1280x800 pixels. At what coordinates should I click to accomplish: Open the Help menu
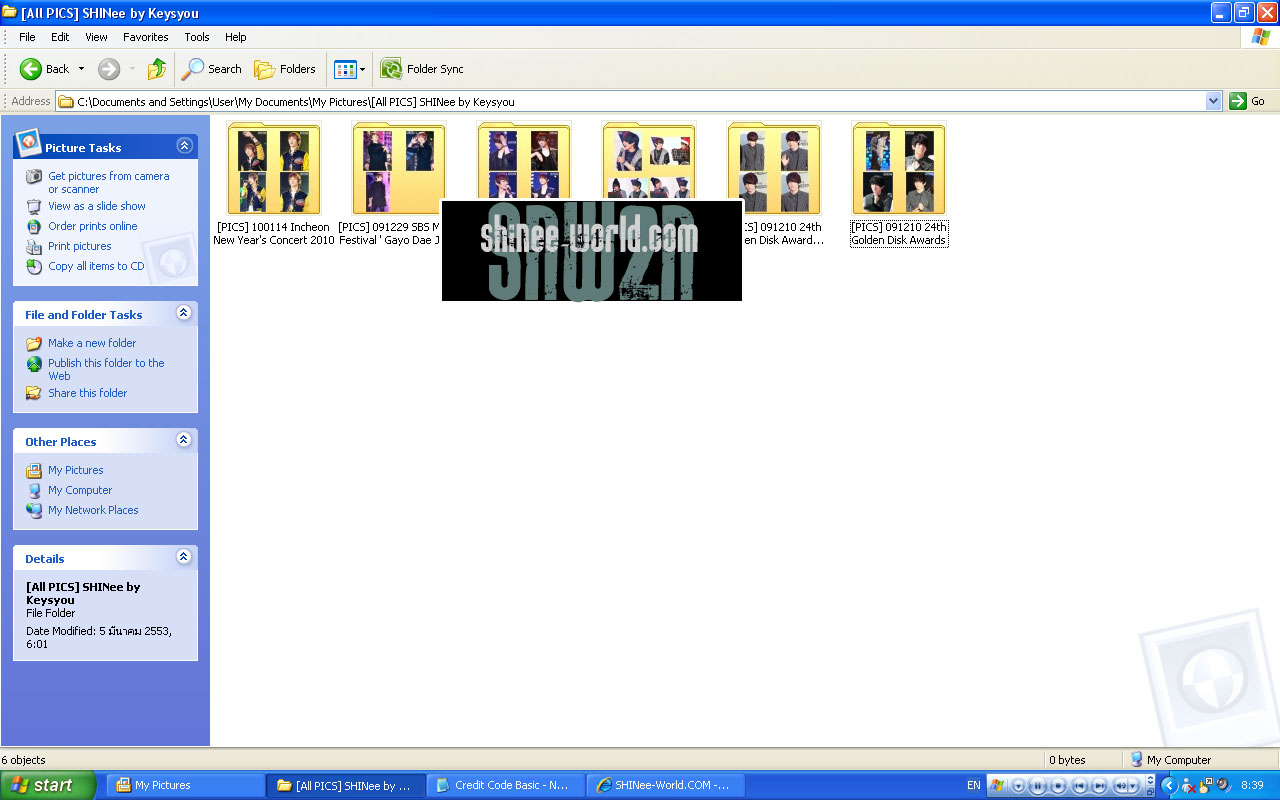click(x=235, y=37)
